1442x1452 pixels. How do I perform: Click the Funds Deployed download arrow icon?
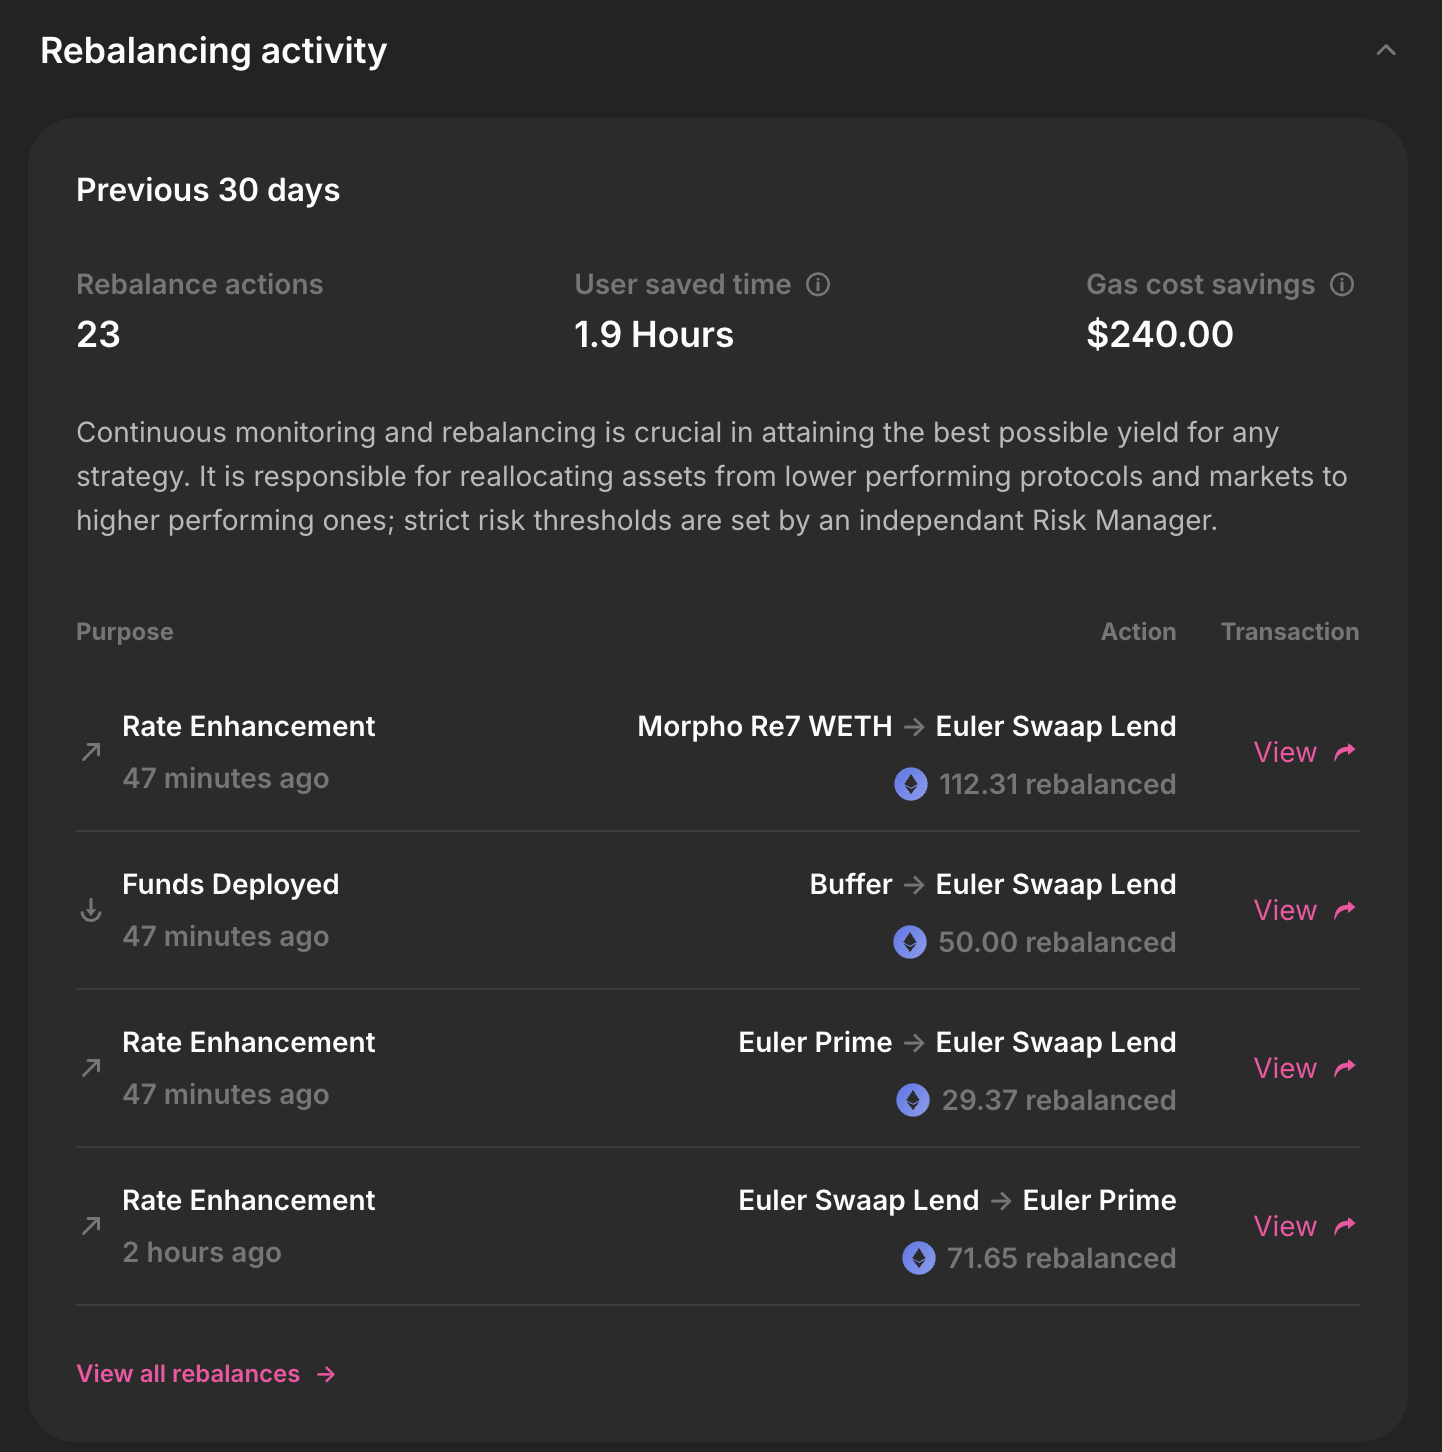tap(91, 910)
